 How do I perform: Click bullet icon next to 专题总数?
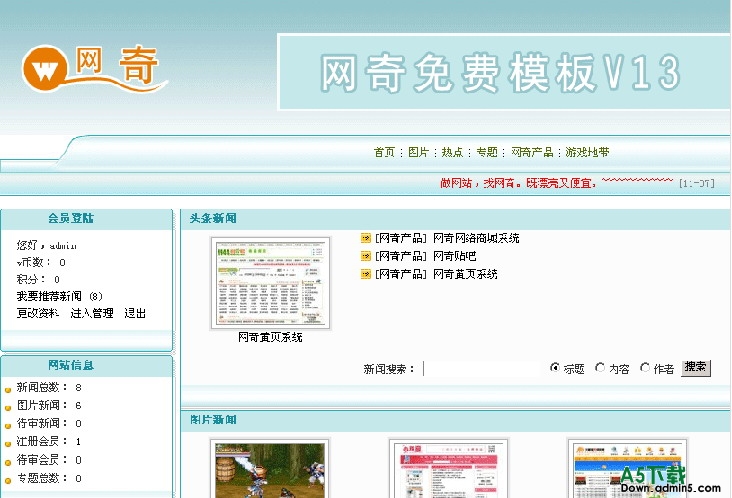(8, 480)
